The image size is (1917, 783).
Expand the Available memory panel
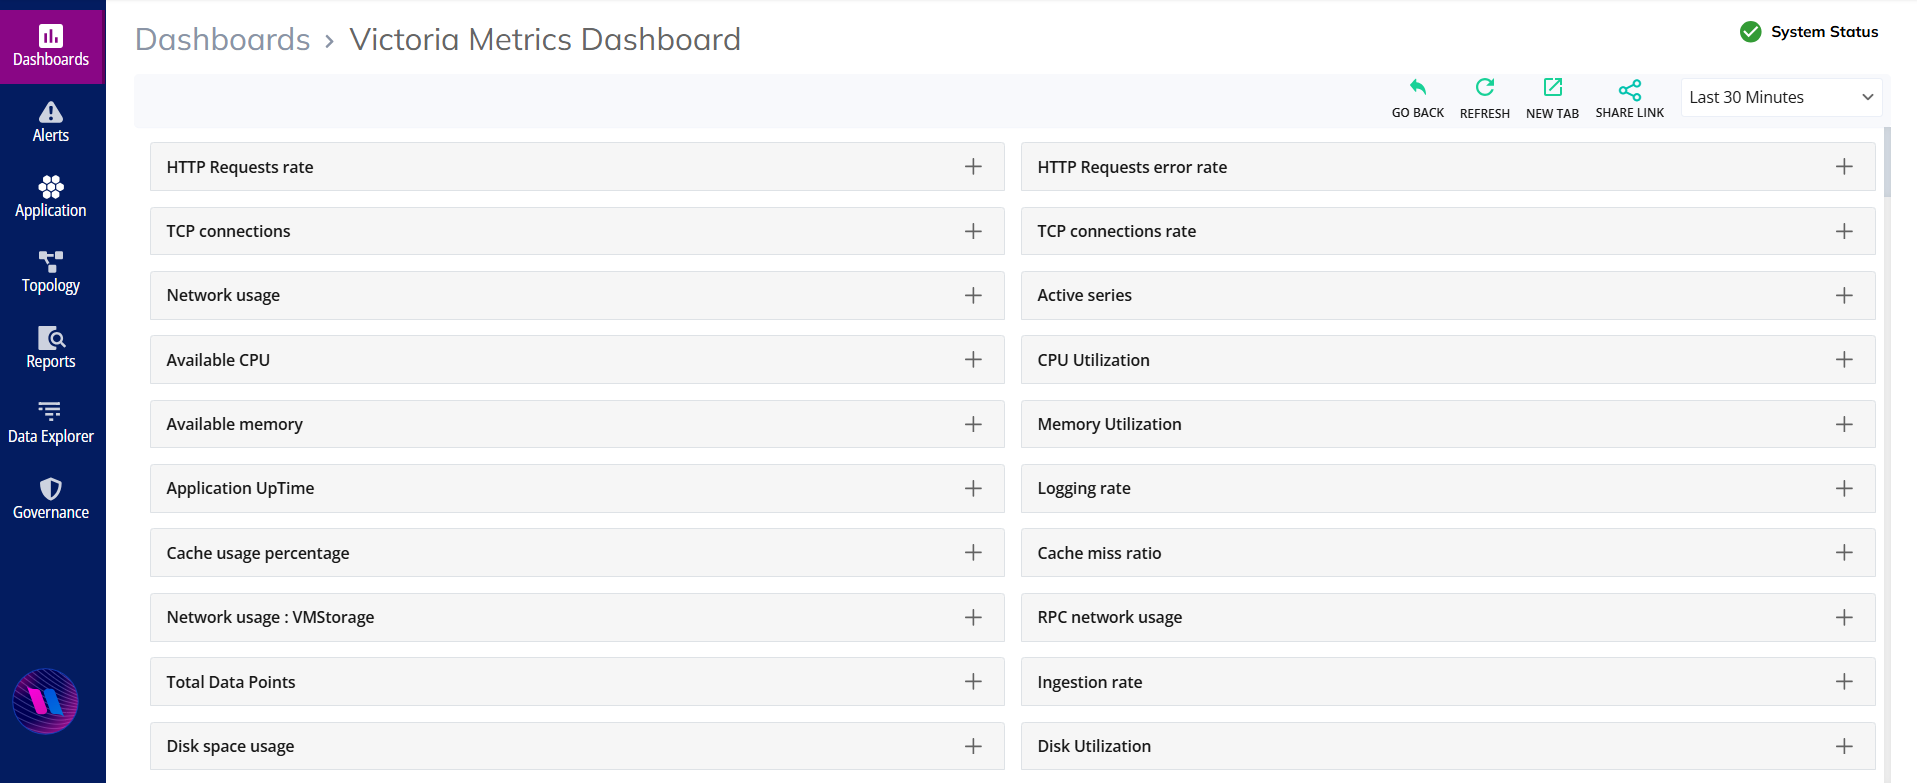coord(973,424)
